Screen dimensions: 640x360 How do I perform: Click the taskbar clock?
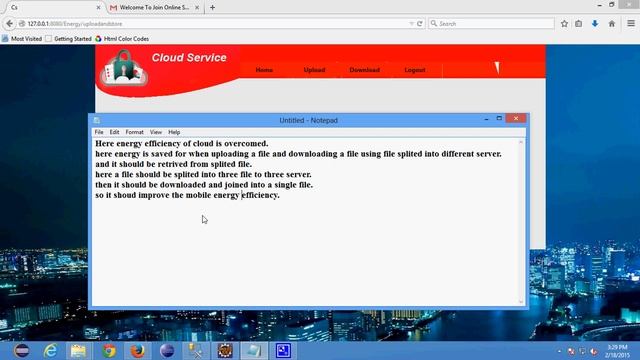point(618,351)
